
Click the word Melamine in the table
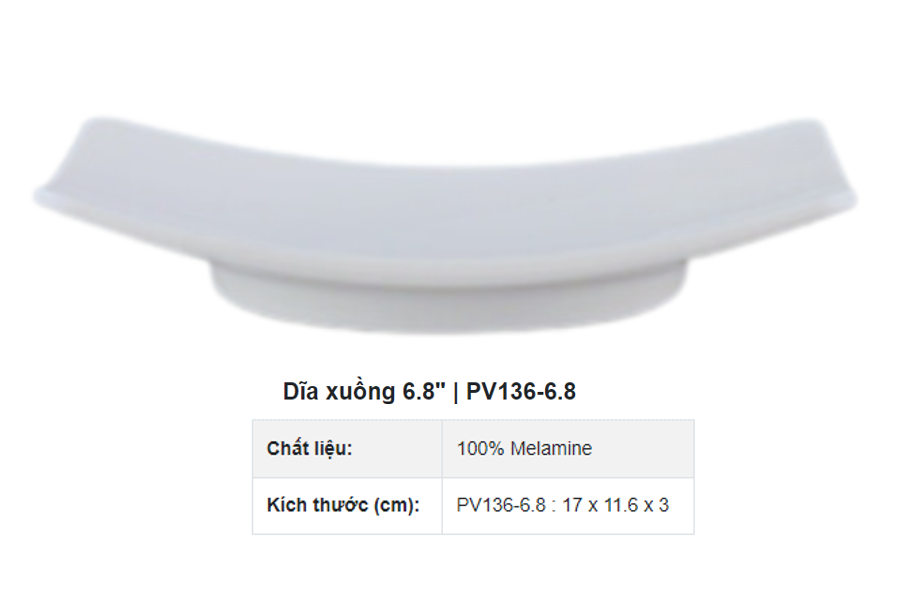coord(551,448)
